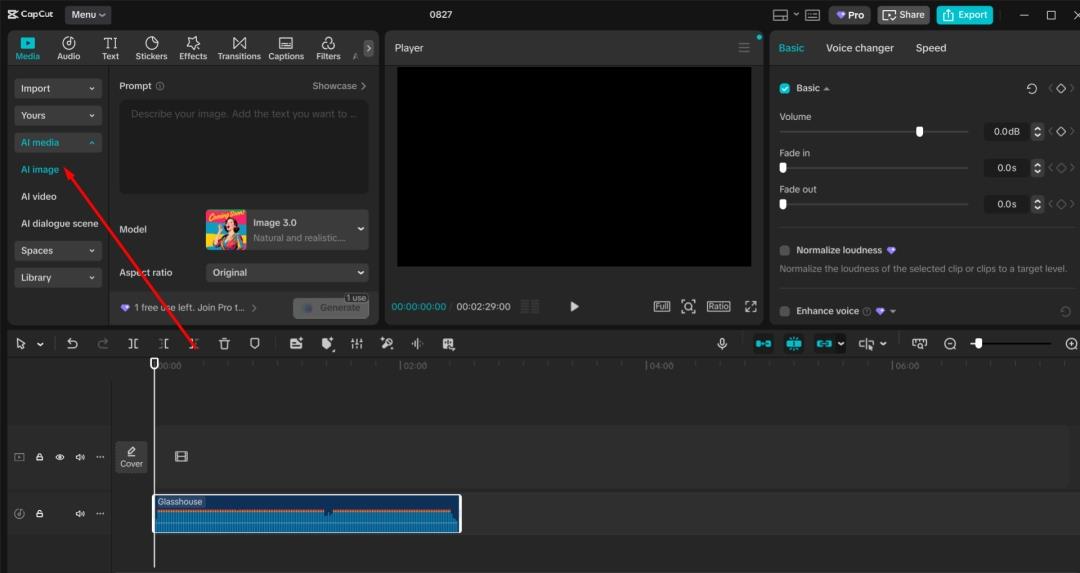The height and width of the screenshot is (573, 1080).
Task: Uncheck the Basic checkbox
Action: [785, 88]
